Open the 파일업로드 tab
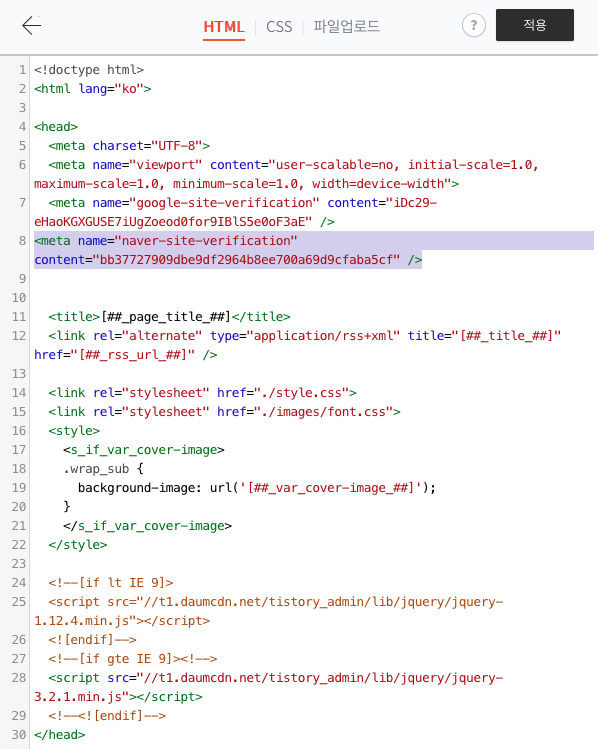 [346, 26]
